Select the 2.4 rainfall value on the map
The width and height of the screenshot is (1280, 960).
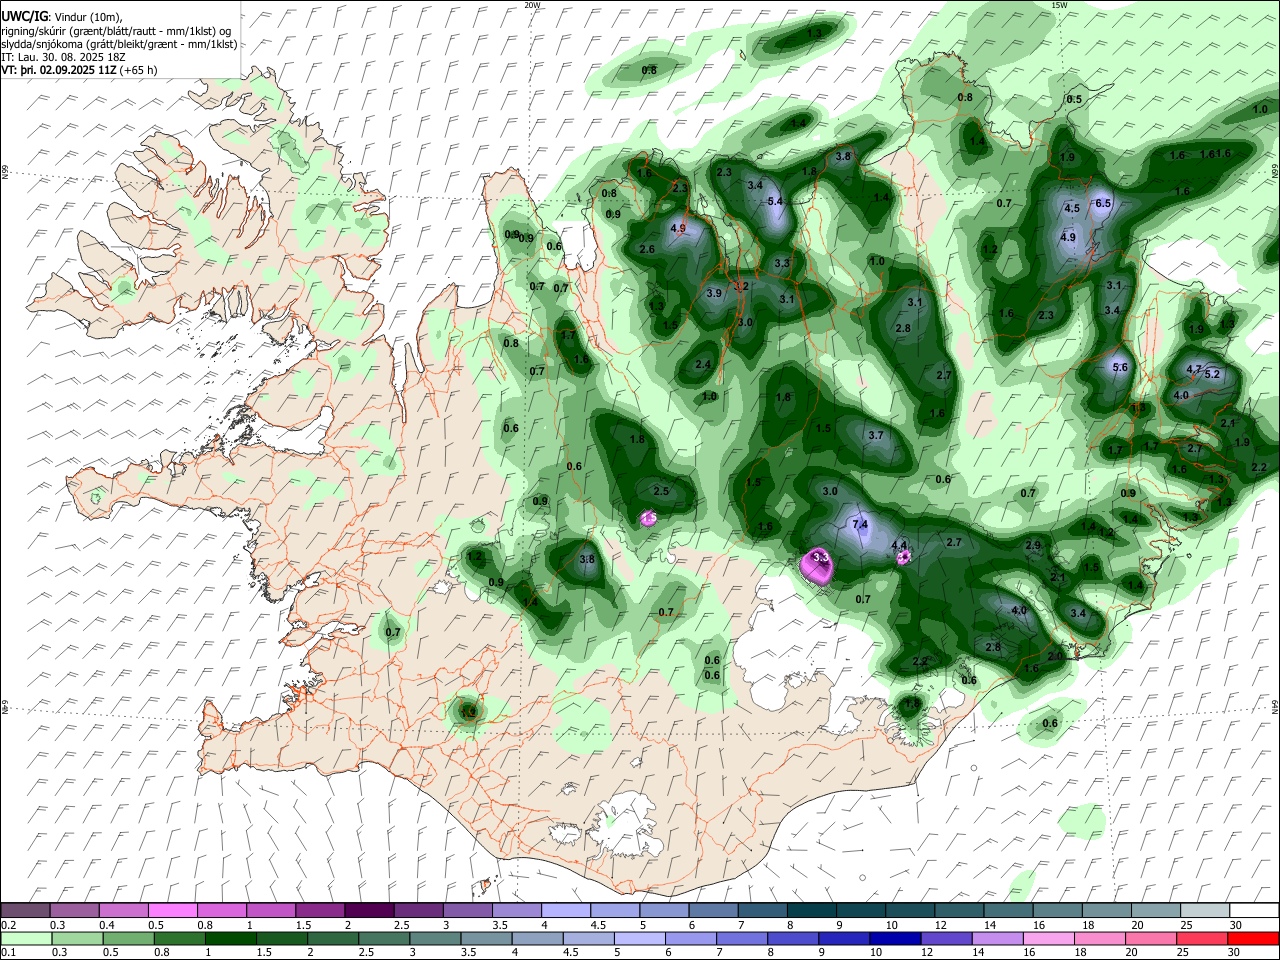coord(703,365)
